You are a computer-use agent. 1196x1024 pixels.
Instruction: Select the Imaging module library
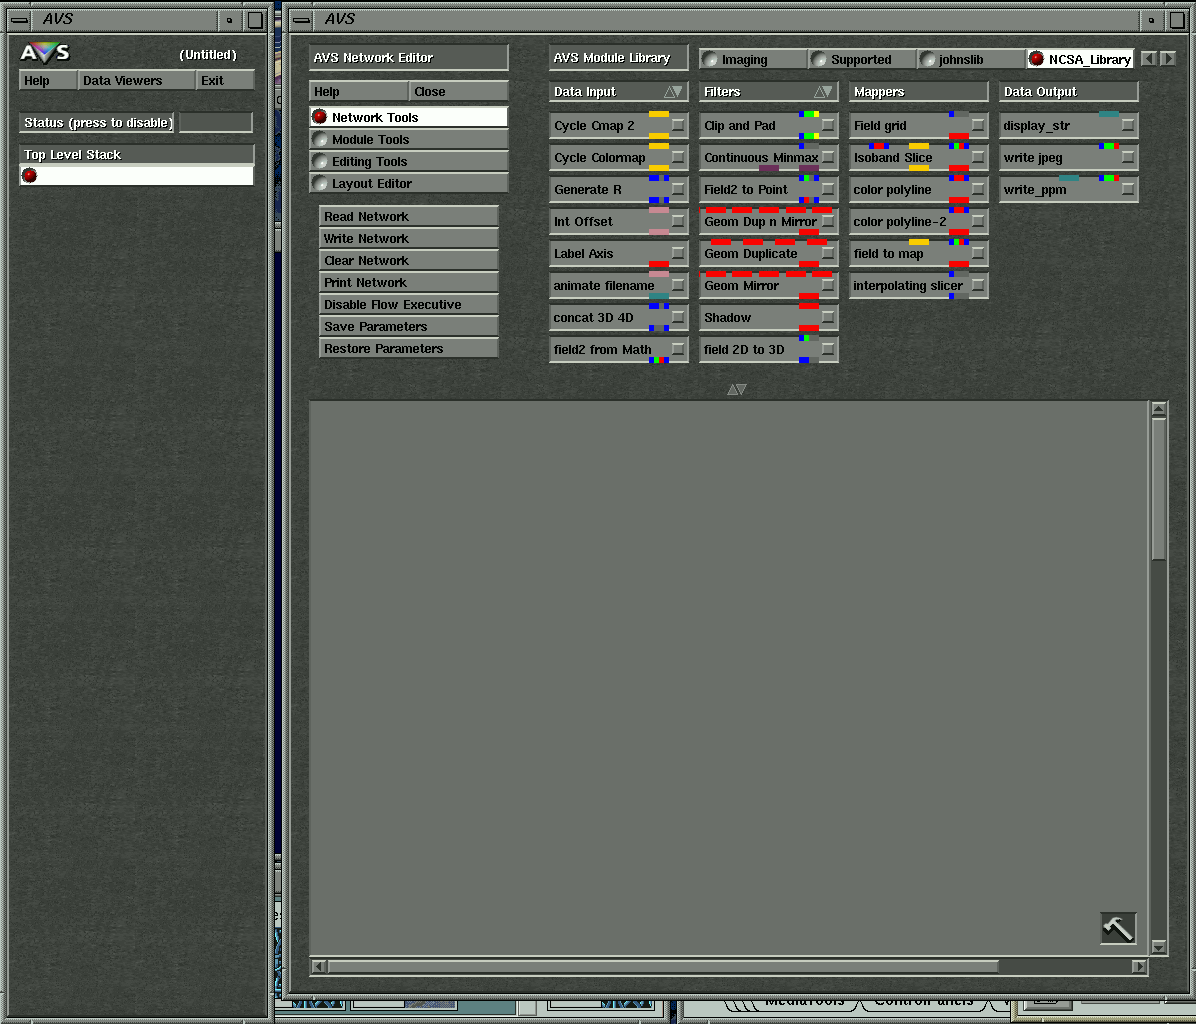pyautogui.click(x=753, y=59)
